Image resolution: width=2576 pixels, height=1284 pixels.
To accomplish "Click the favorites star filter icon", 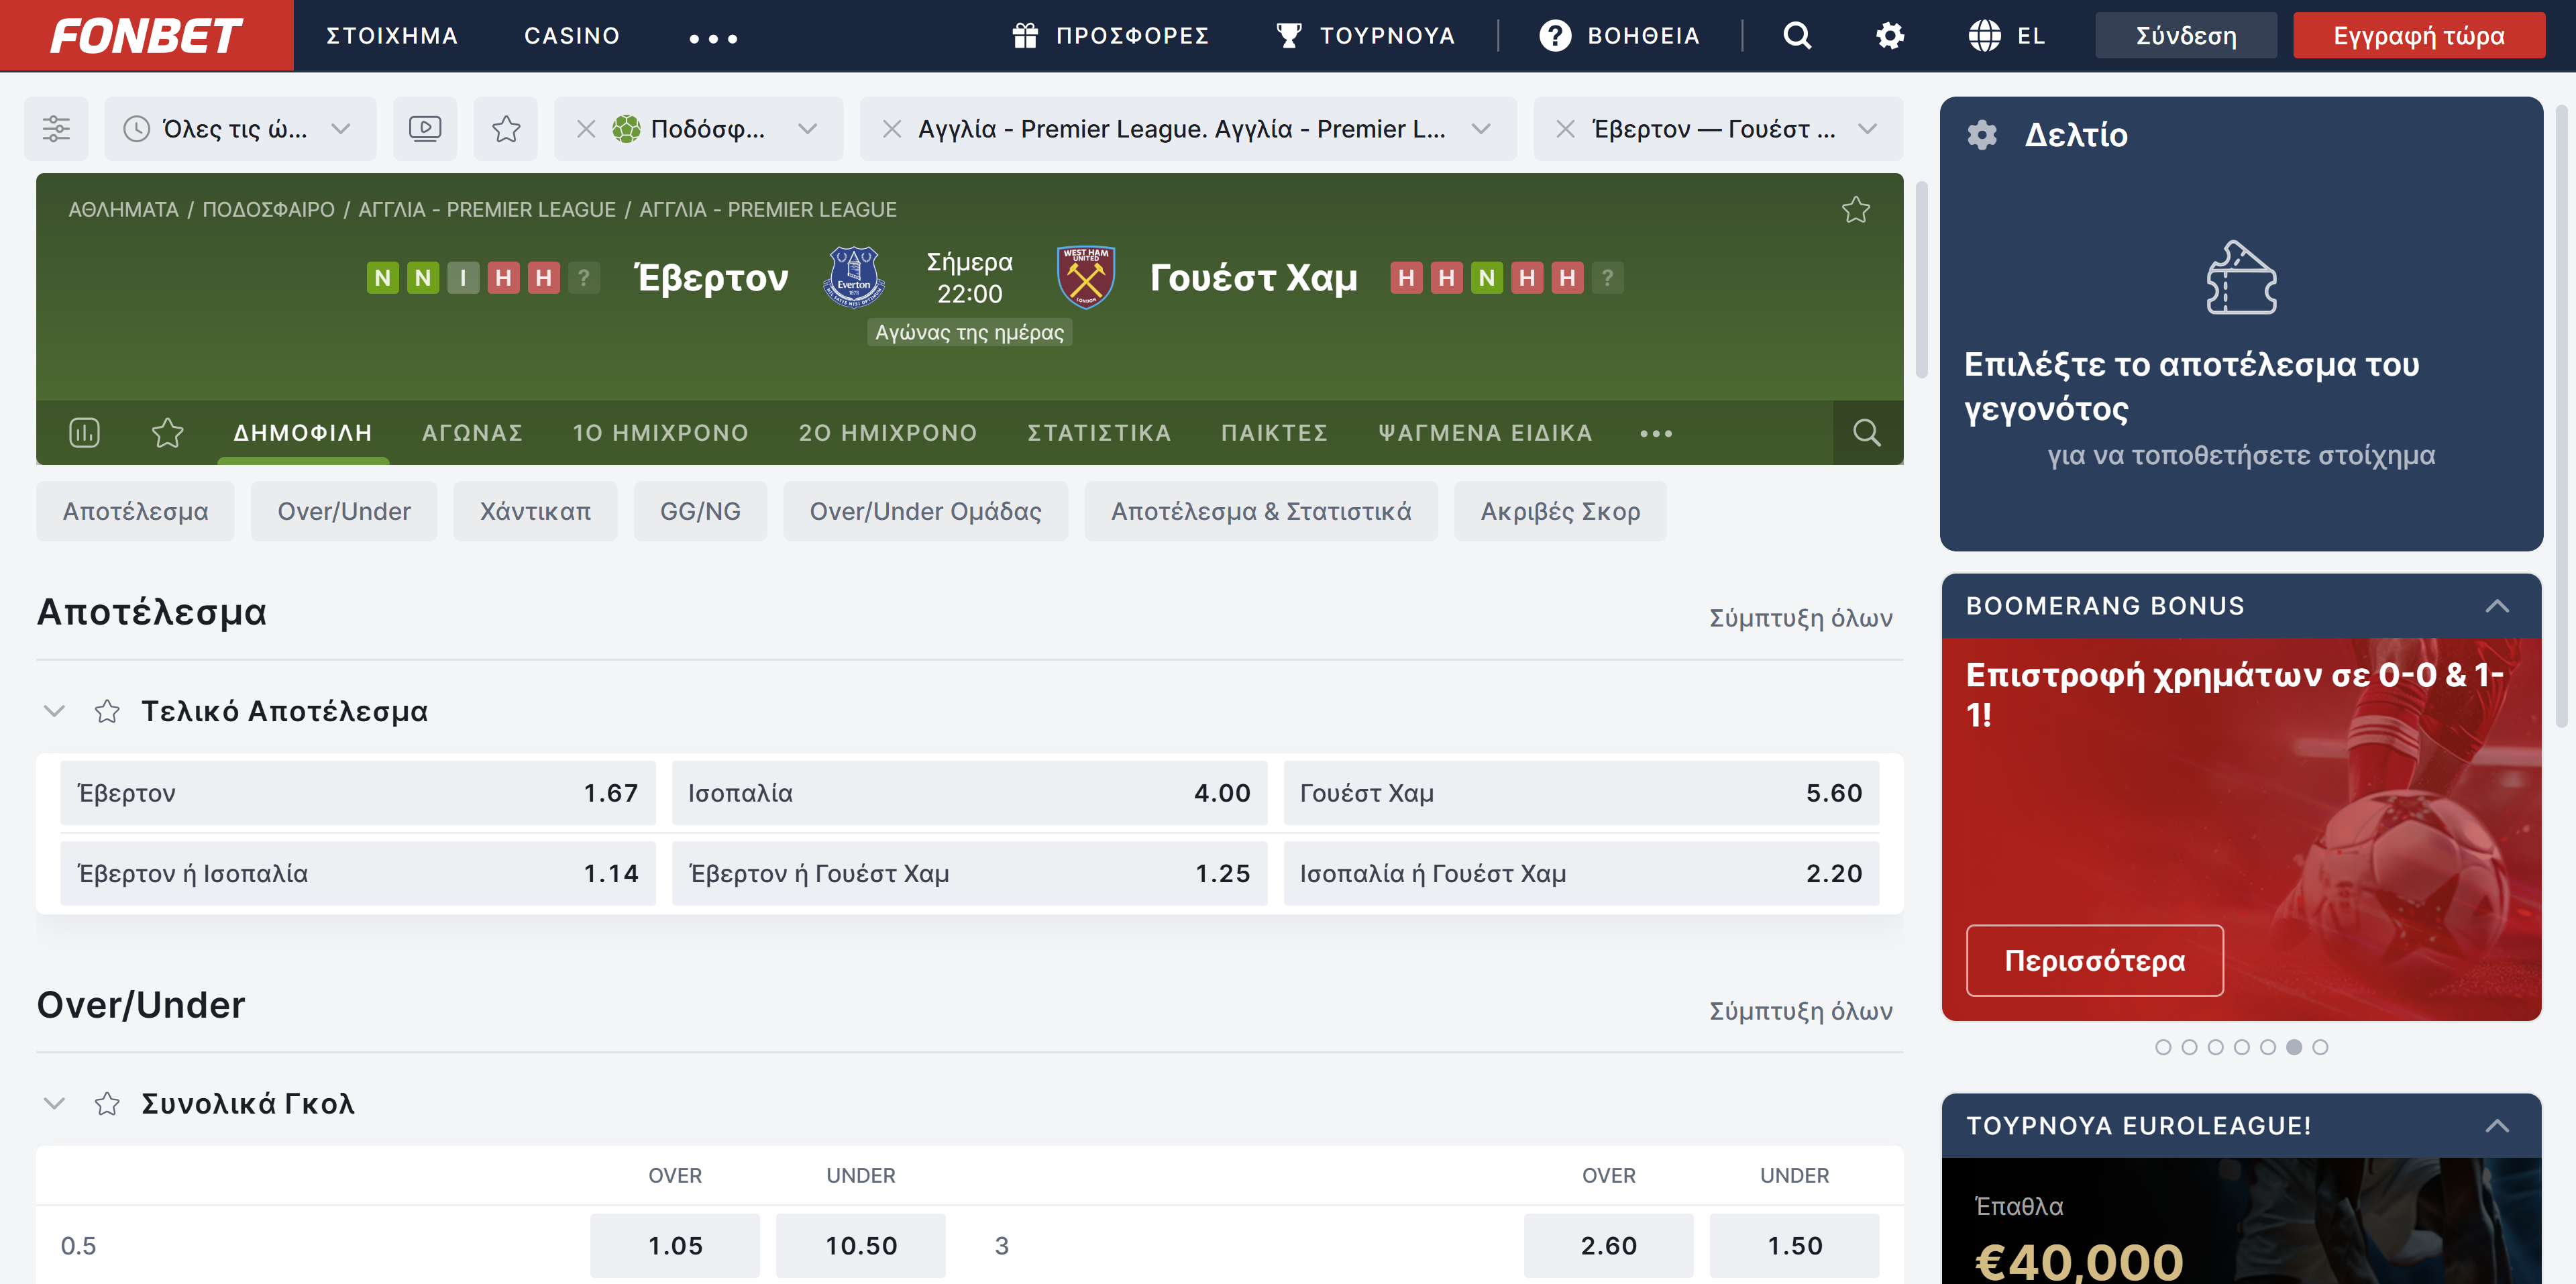I will pos(506,128).
